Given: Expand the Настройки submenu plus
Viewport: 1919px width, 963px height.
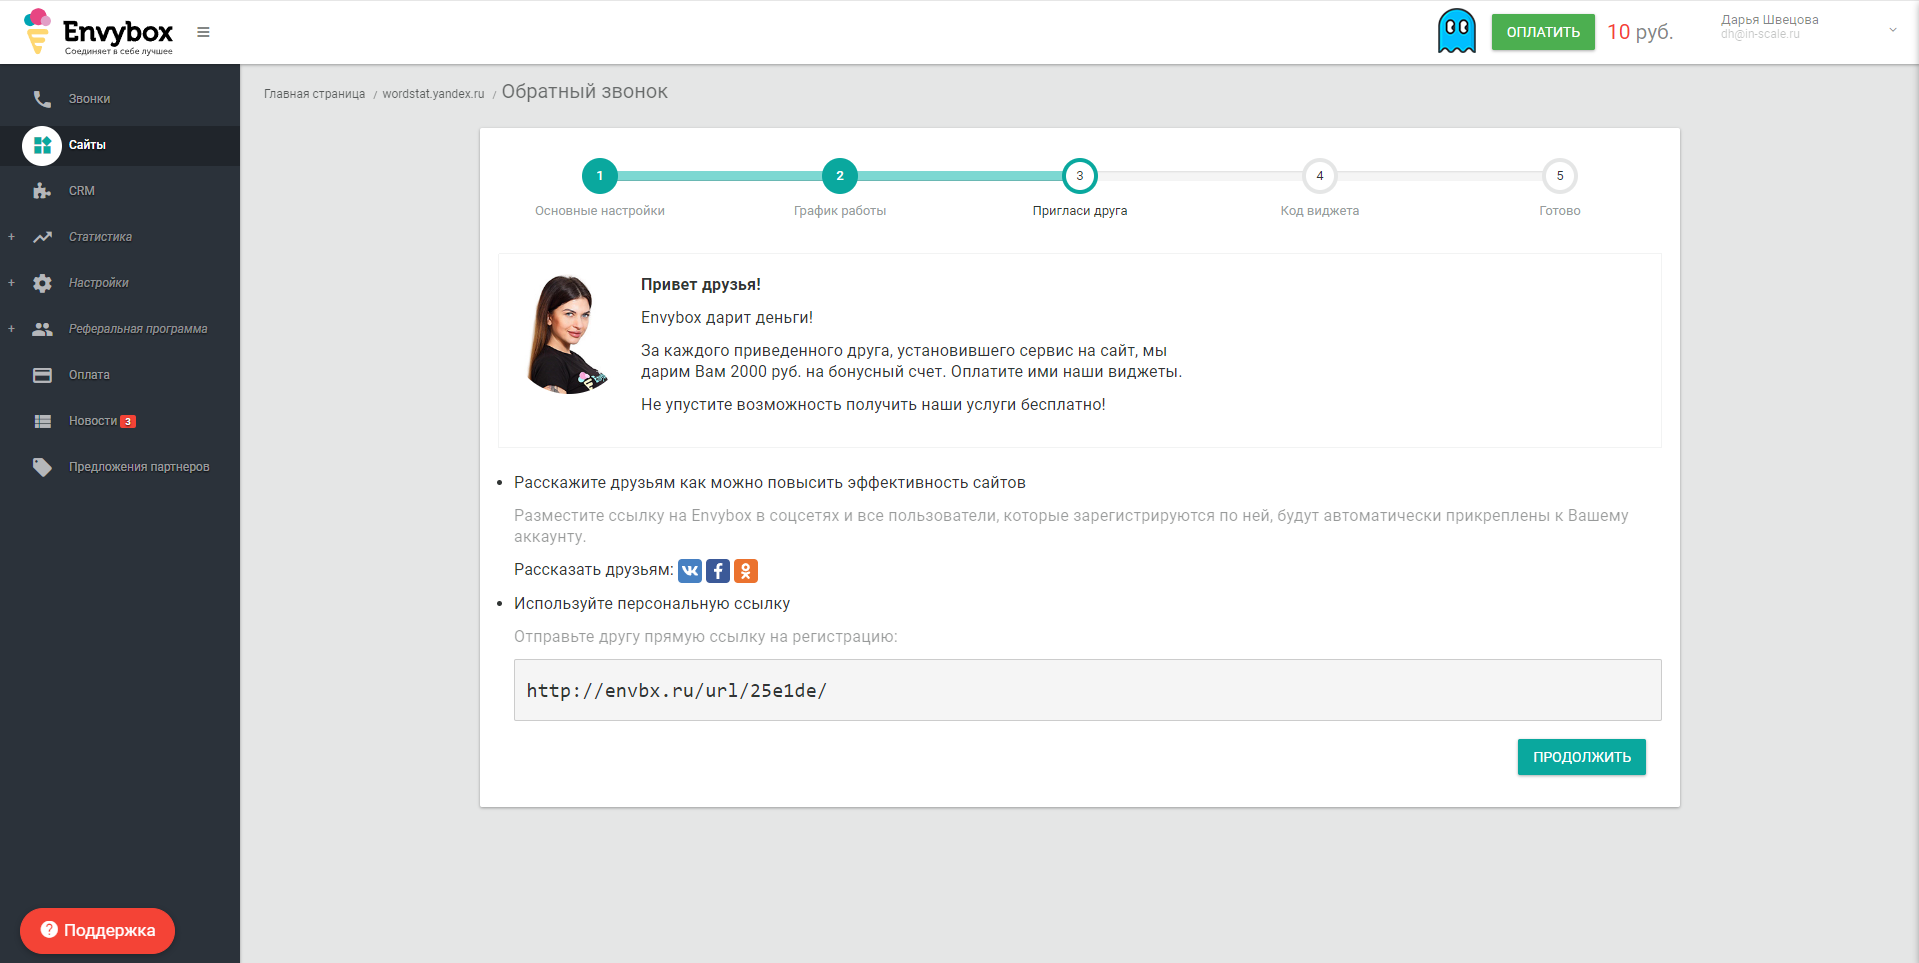Looking at the screenshot, I should click(11, 283).
